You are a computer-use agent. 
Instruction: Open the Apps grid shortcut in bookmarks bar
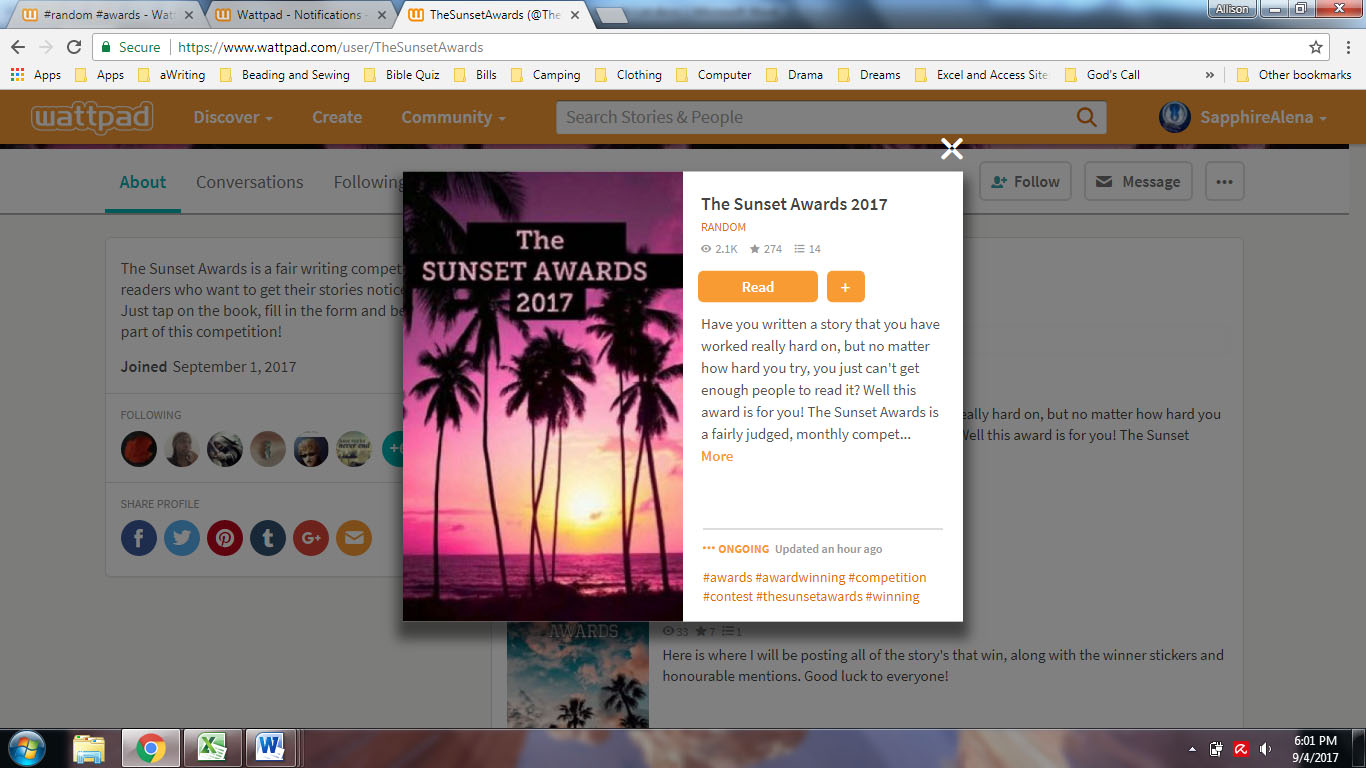click(36, 75)
